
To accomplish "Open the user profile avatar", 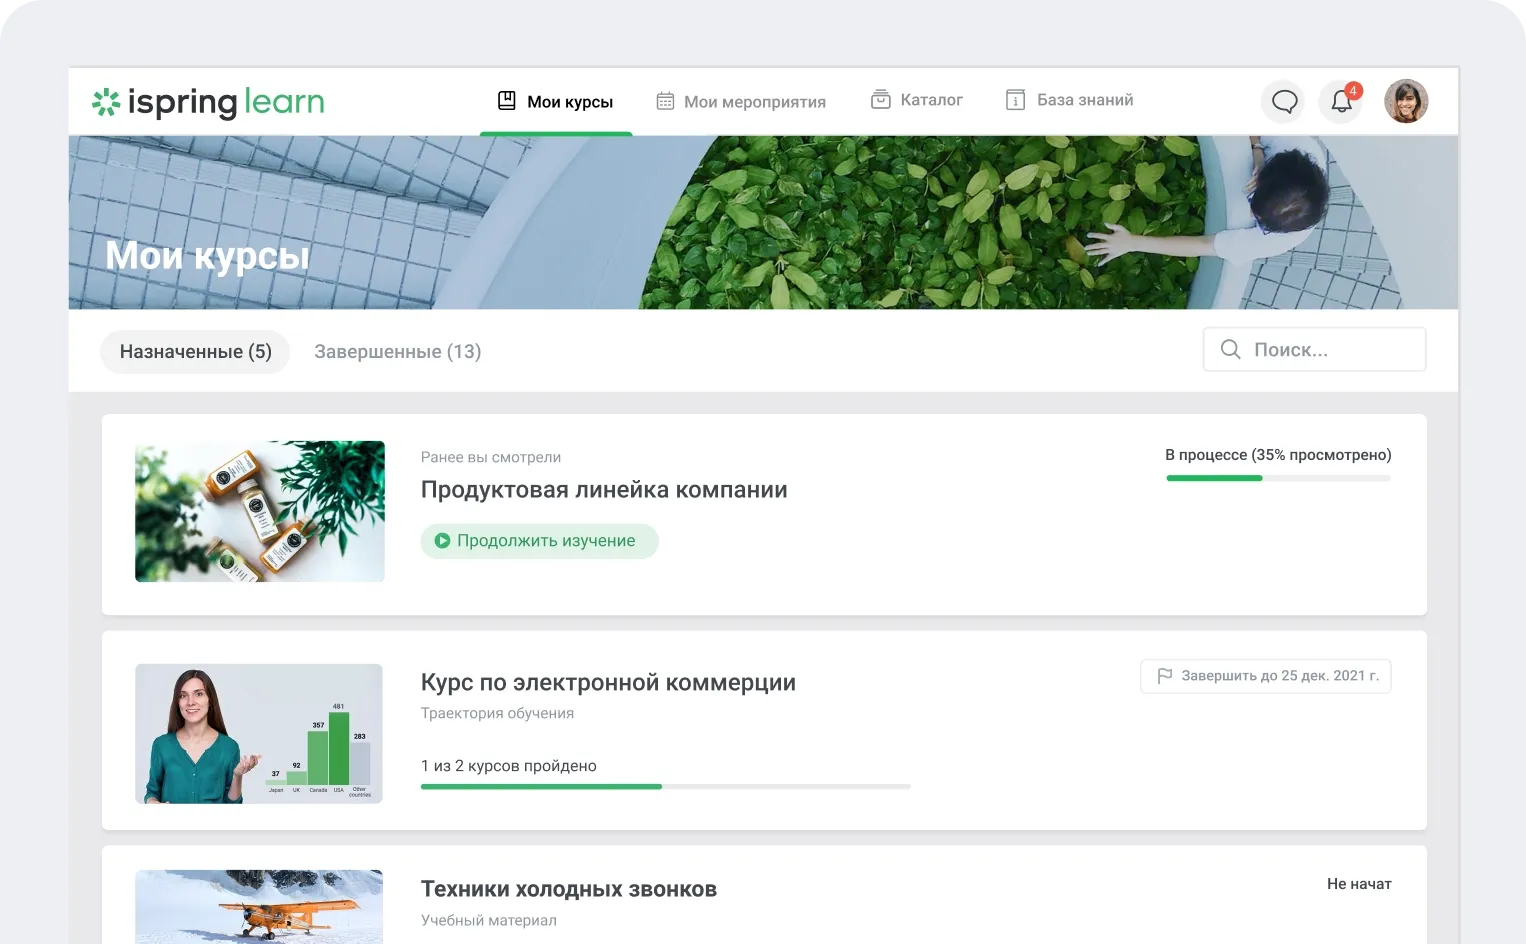I will tap(1405, 101).
